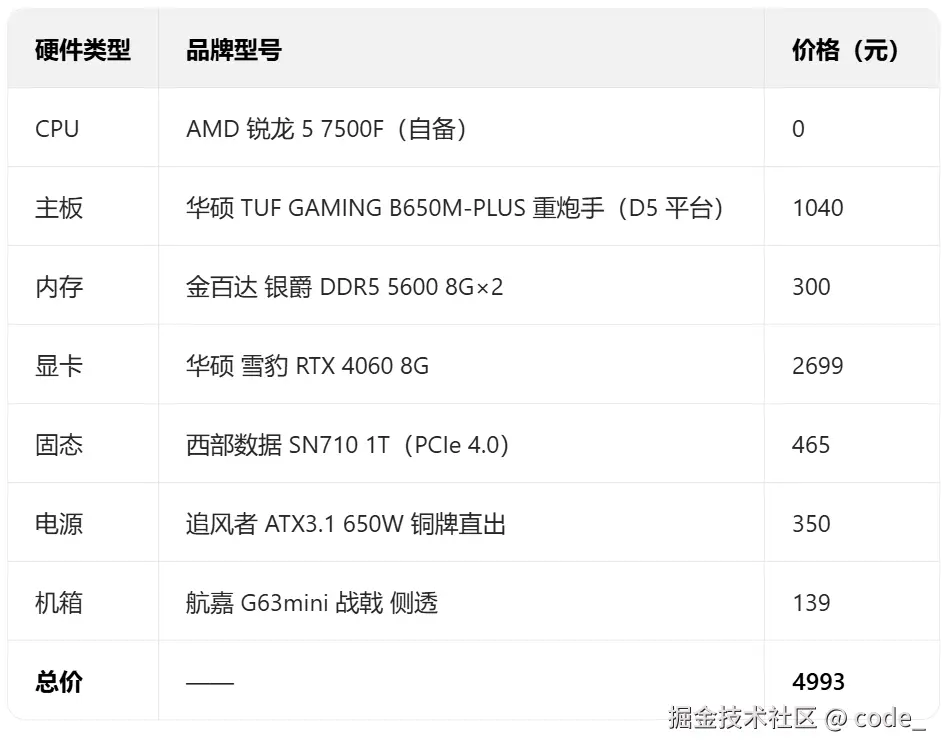
Task: Click the 航嘉 G63mini 战戟 cell
Action: [312, 603]
